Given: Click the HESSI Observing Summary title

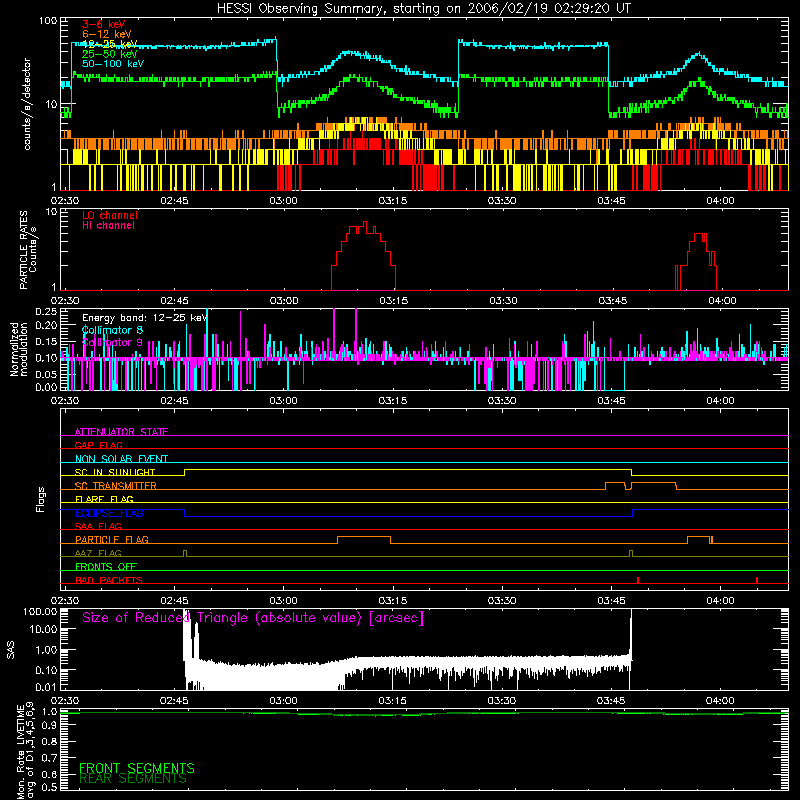Looking at the screenshot, I should pos(423,8).
